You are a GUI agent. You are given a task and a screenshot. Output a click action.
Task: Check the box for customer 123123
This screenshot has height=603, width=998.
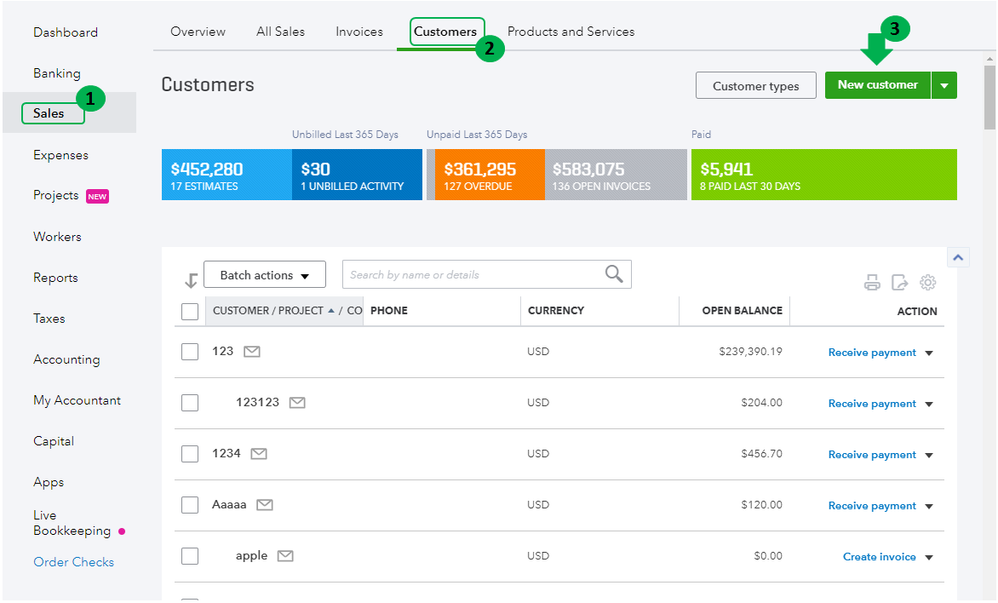pyautogui.click(x=190, y=402)
